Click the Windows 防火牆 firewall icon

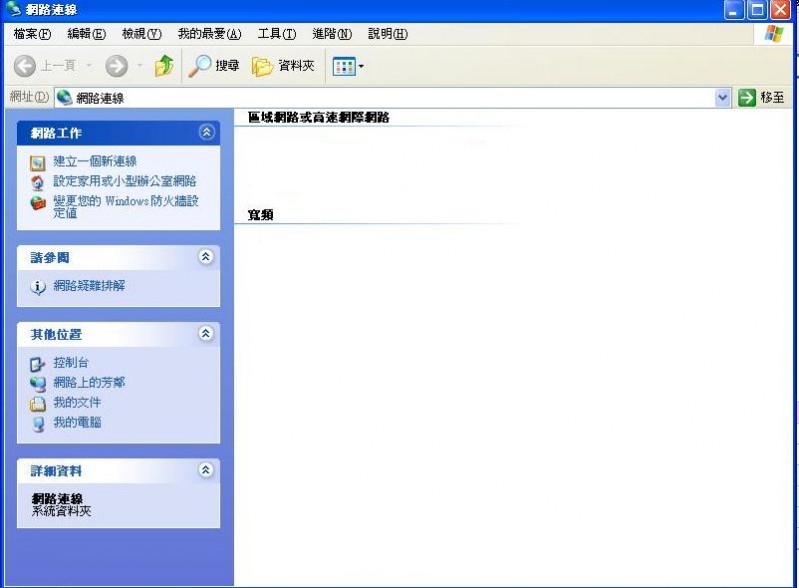point(38,202)
